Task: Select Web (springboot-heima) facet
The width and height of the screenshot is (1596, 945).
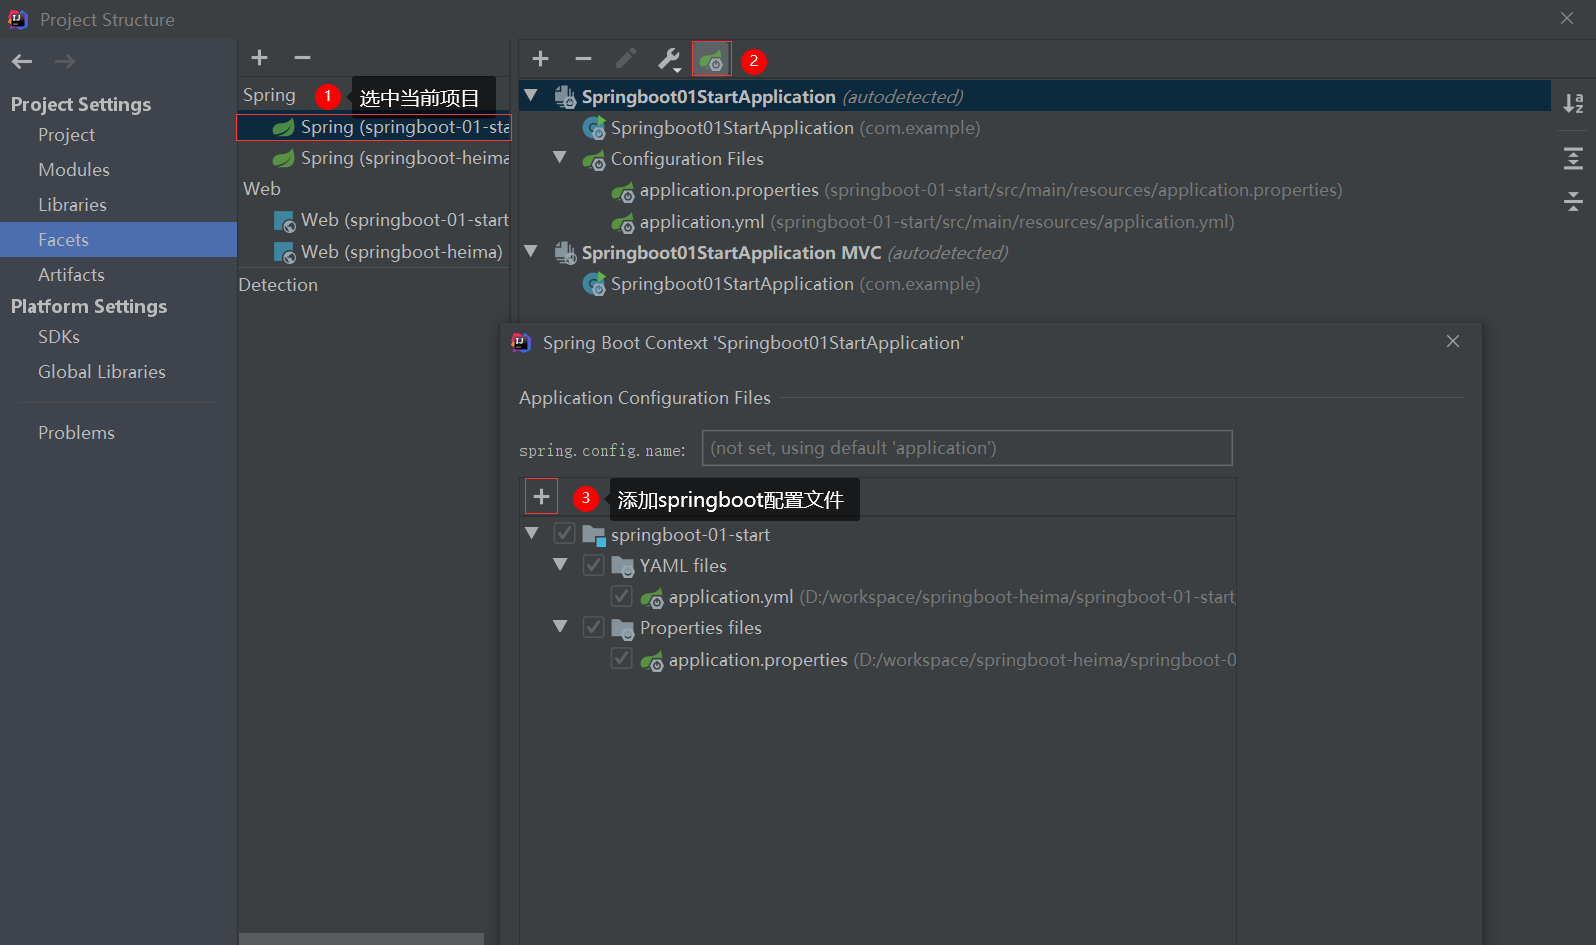Action: (401, 252)
